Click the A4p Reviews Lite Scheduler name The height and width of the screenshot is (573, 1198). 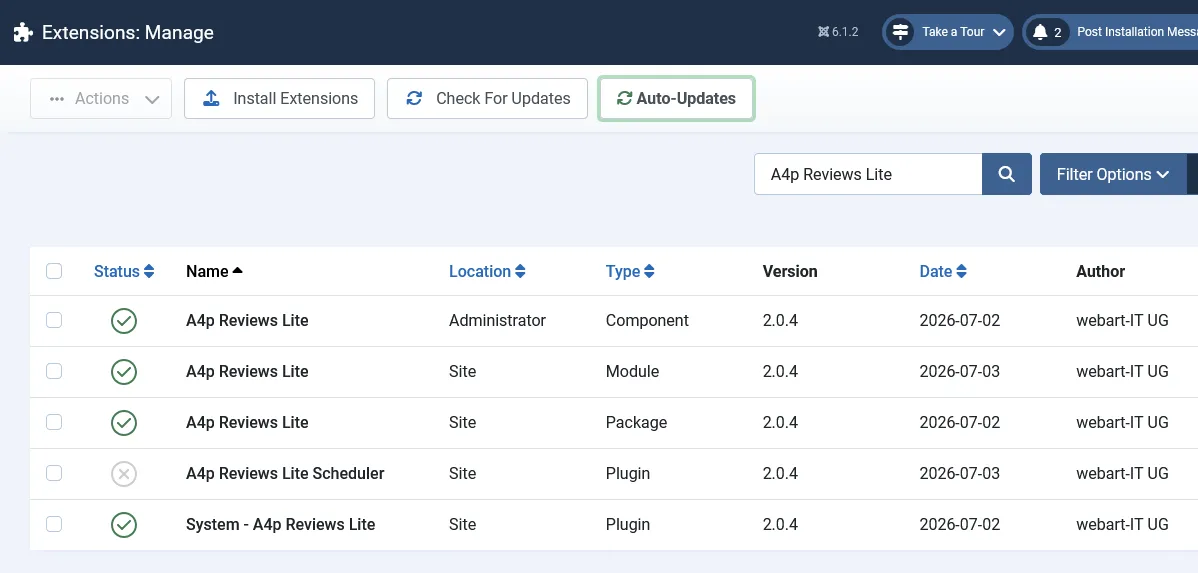[285, 474]
